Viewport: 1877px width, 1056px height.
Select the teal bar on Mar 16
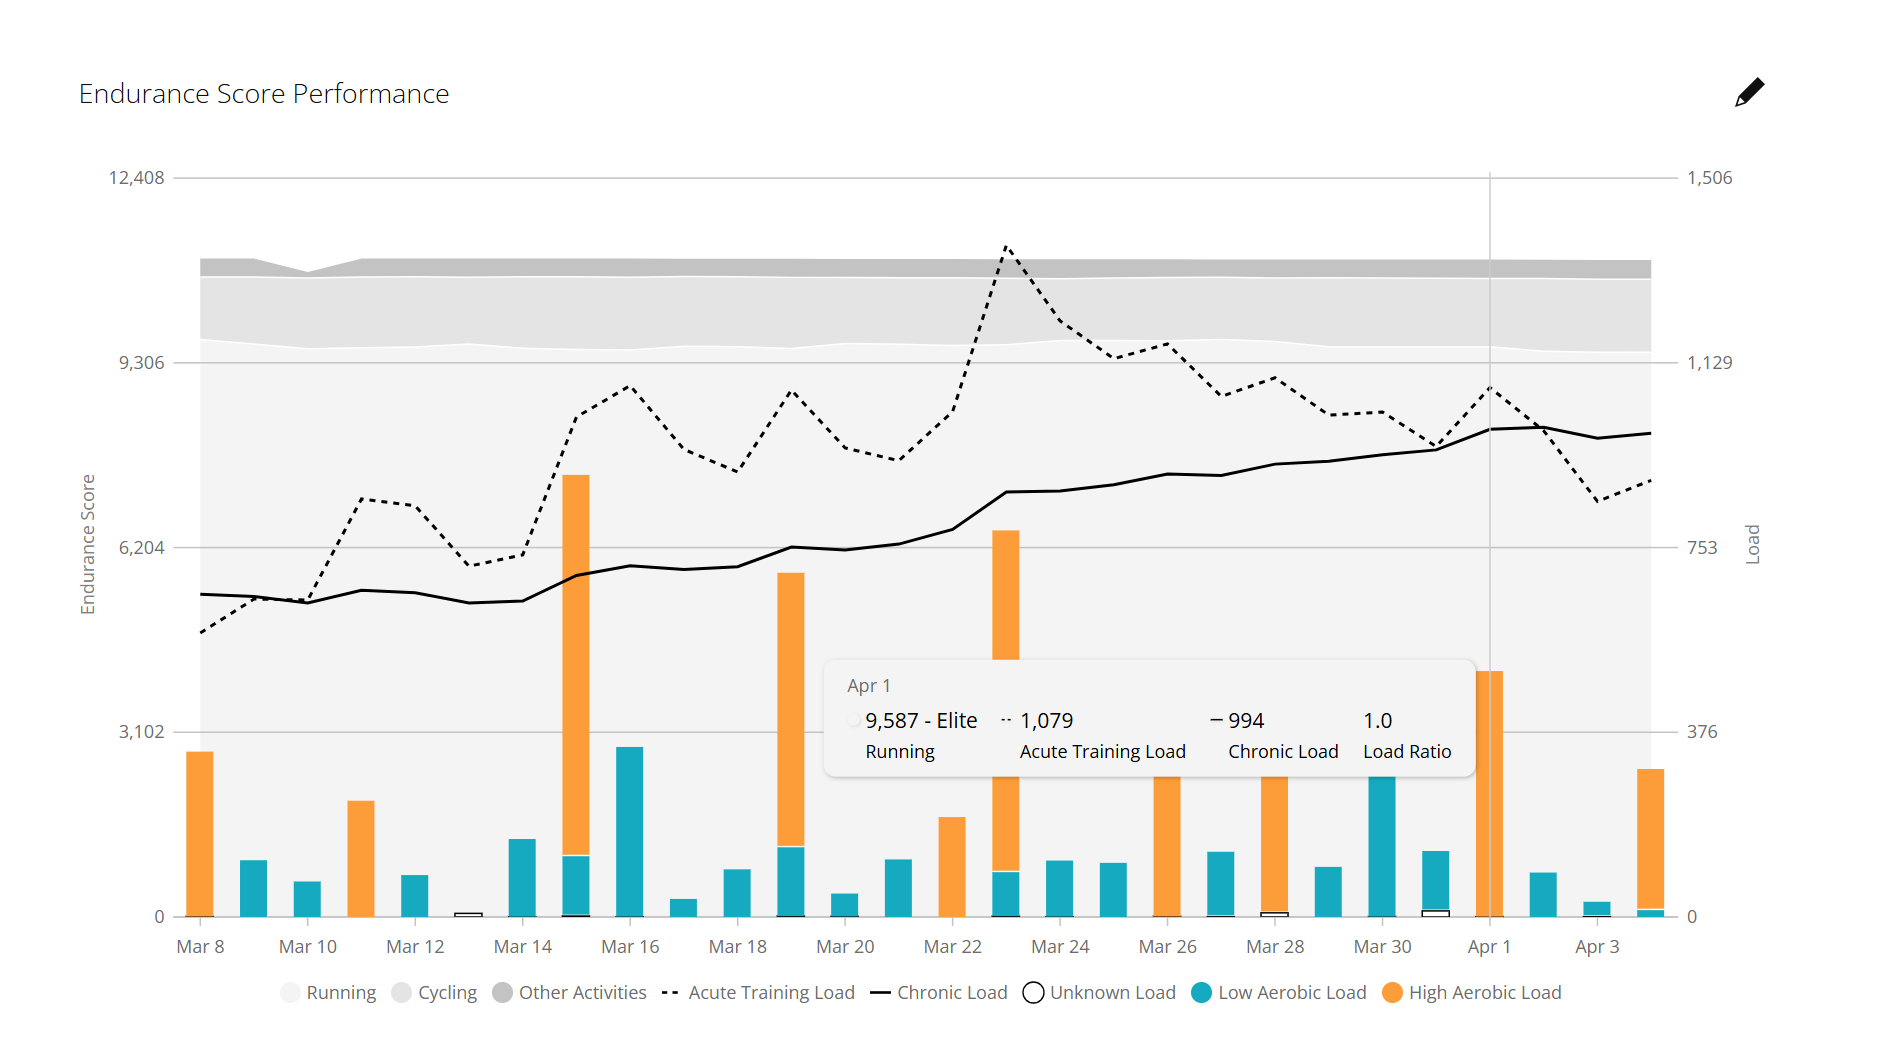click(630, 830)
